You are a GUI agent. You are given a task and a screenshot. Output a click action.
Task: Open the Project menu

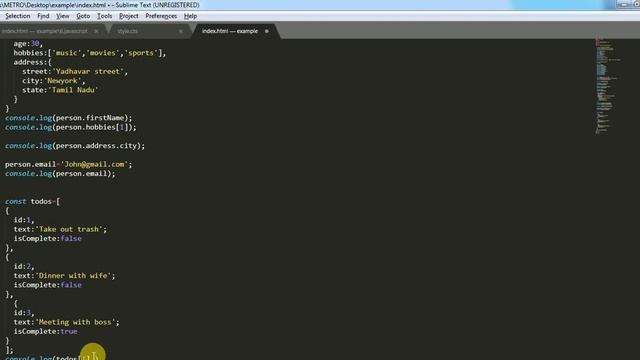(x=129, y=16)
